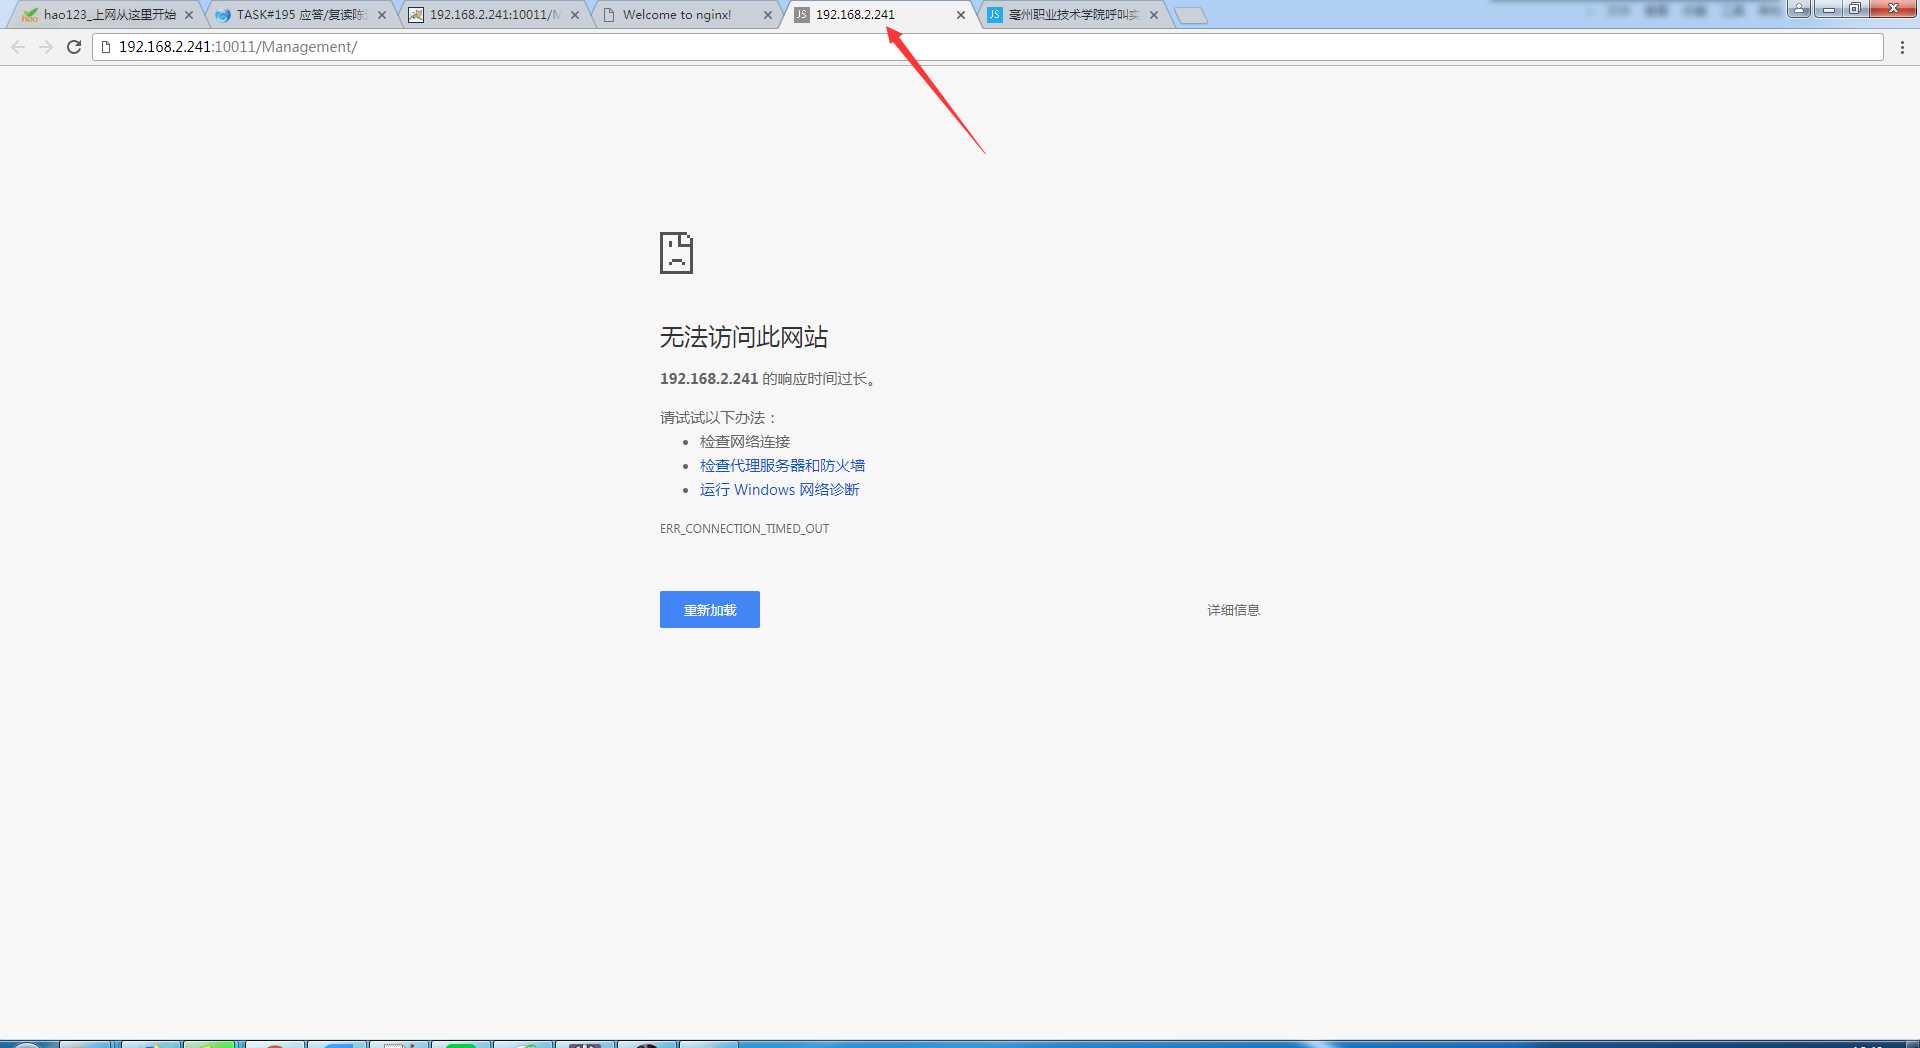Click the sad page error icon

click(676, 253)
